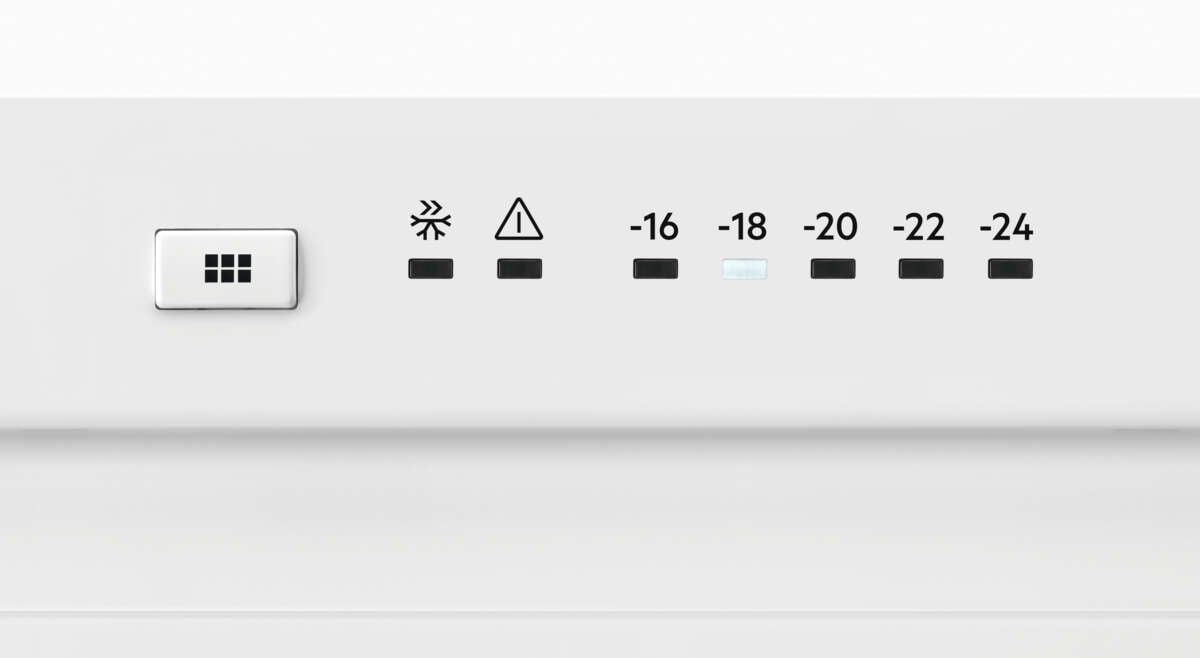The width and height of the screenshot is (1200, 658).
Task: Click the horizontal seam below the control panel
Action: click(x=600, y=430)
